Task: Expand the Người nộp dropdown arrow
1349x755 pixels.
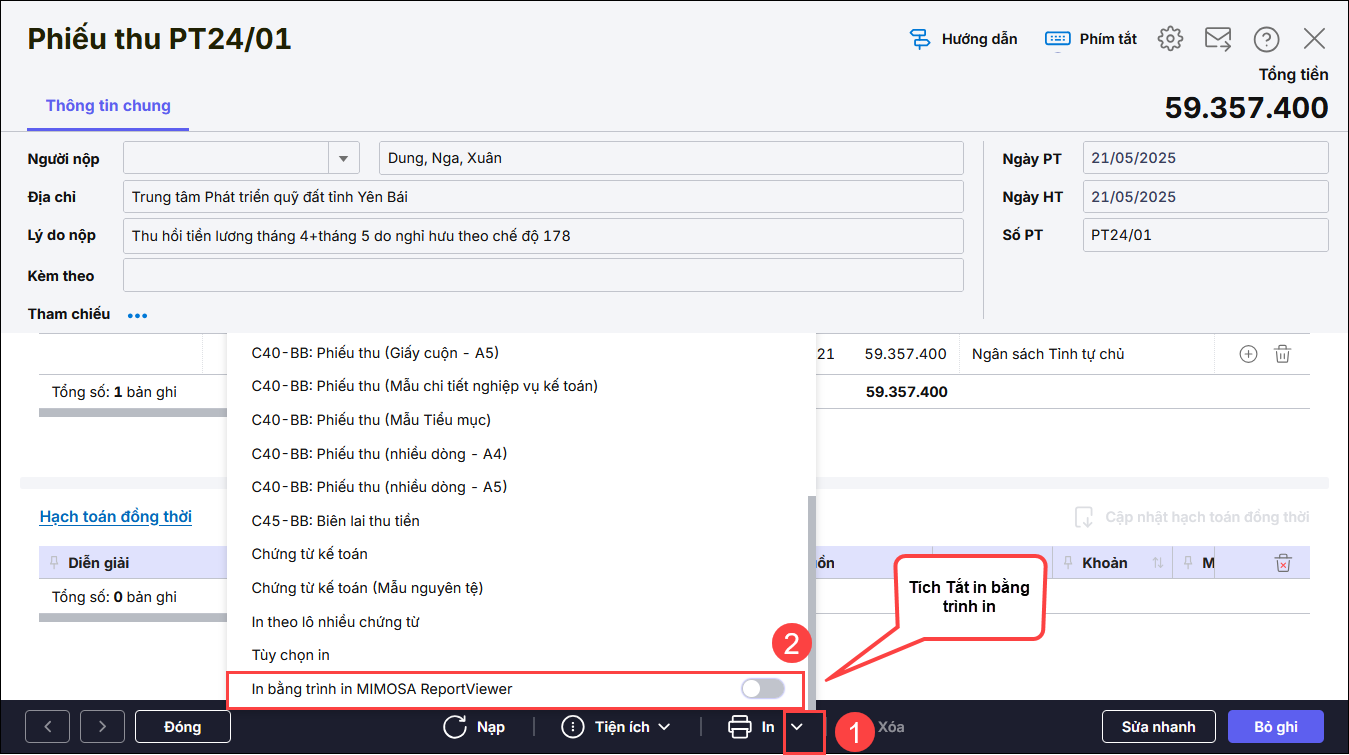Action: pyautogui.click(x=343, y=158)
